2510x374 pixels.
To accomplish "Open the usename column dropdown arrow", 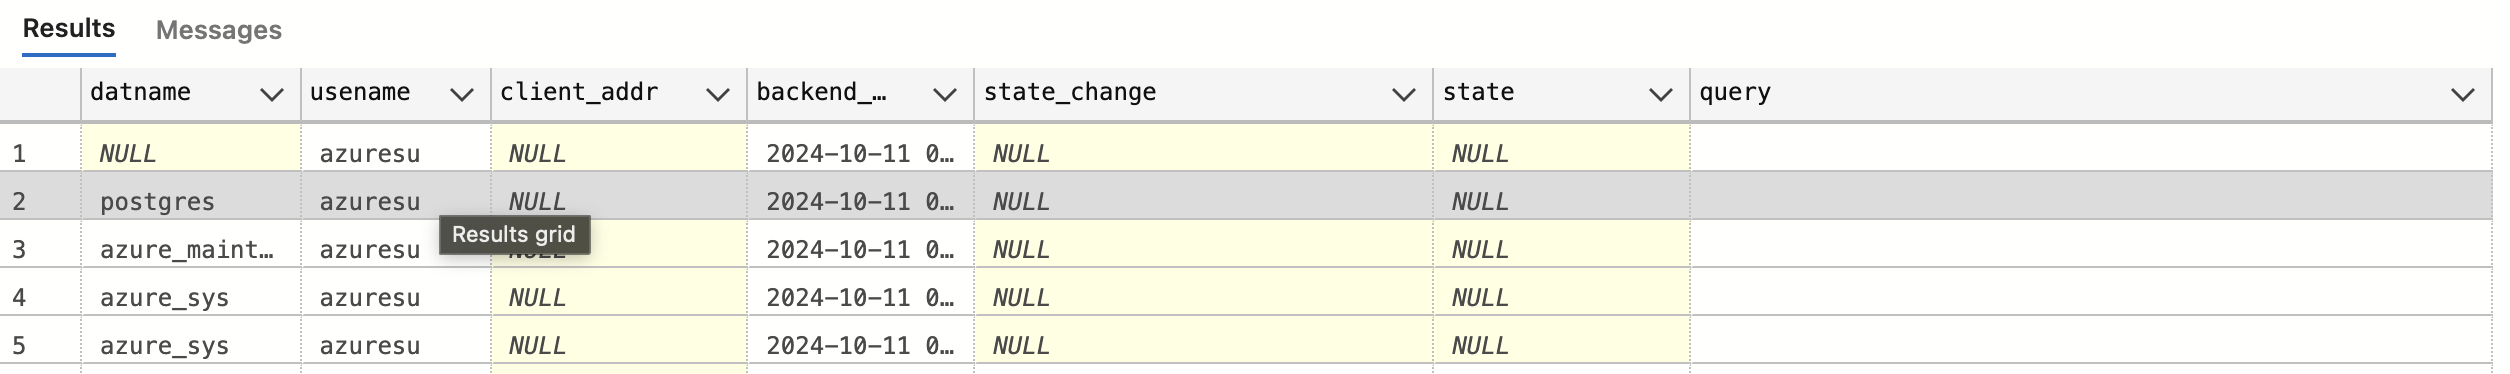I will (461, 95).
